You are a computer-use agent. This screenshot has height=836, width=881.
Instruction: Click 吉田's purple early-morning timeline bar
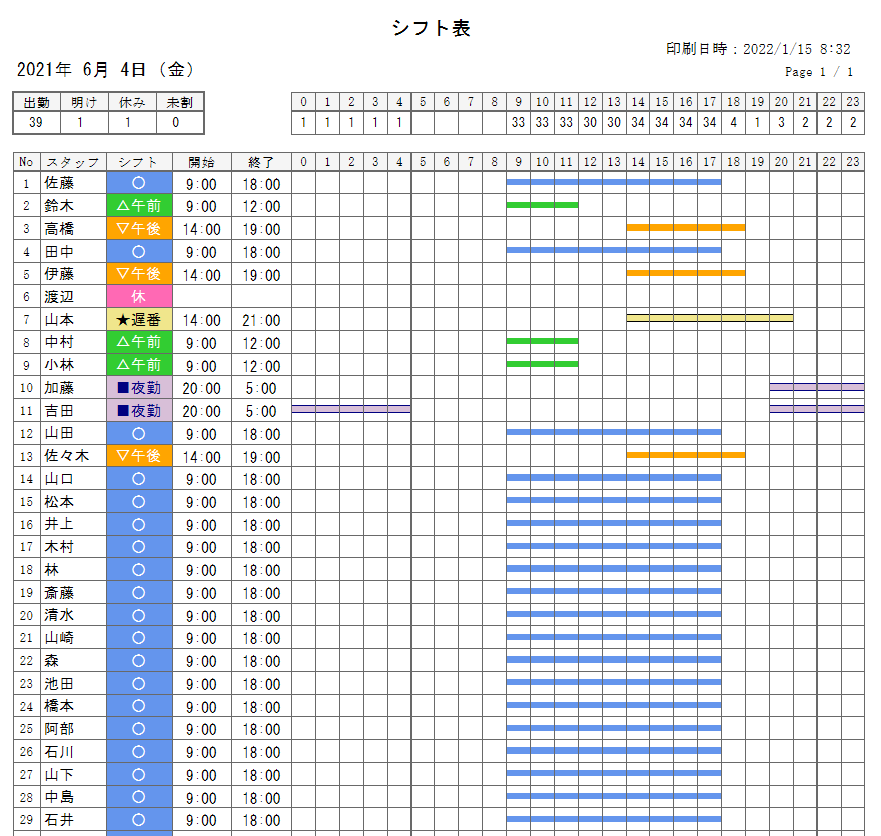pyautogui.click(x=350, y=409)
